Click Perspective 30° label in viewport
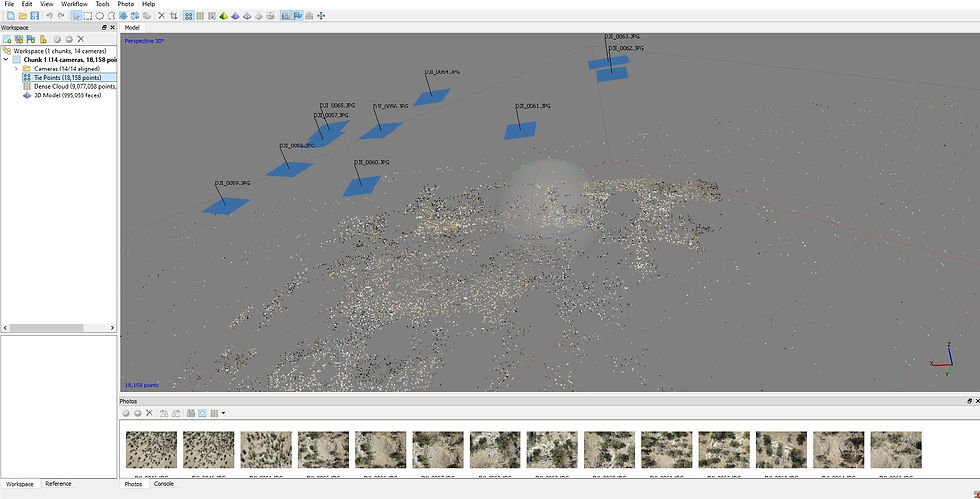This screenshot has width=980, height=499. point(144,41)
